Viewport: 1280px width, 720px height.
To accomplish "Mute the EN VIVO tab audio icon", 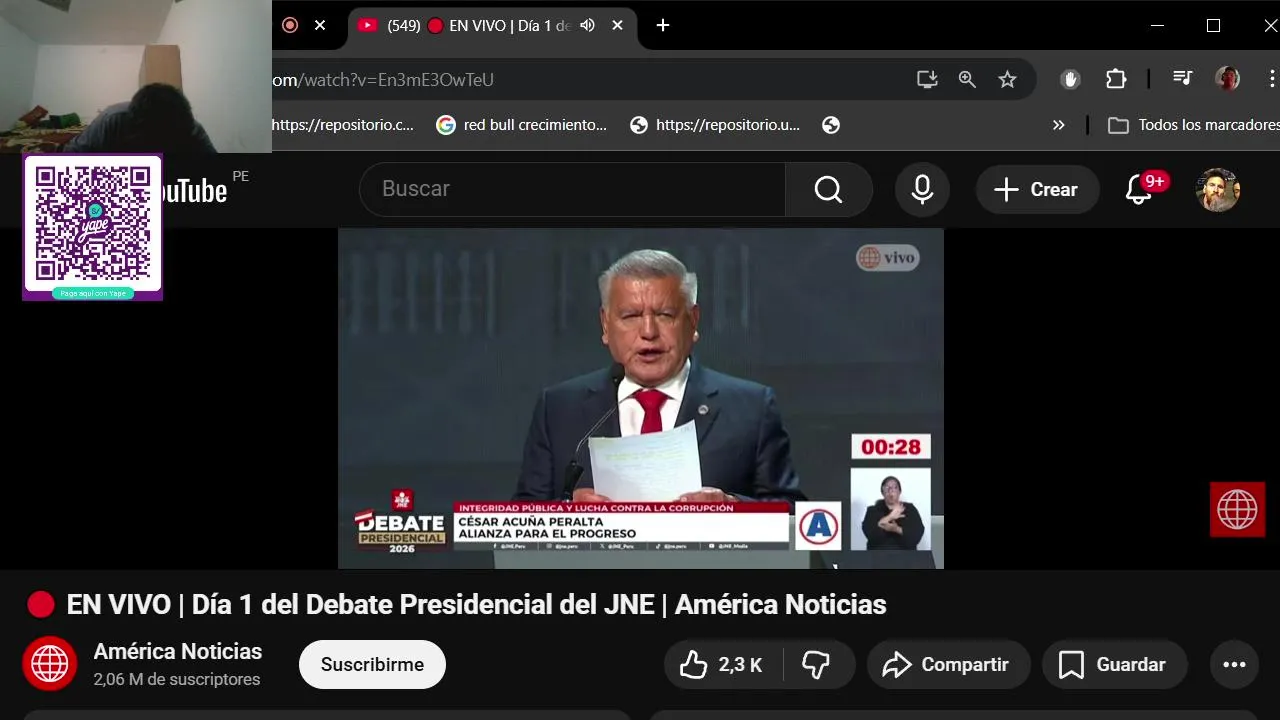I will pos(587,26).
